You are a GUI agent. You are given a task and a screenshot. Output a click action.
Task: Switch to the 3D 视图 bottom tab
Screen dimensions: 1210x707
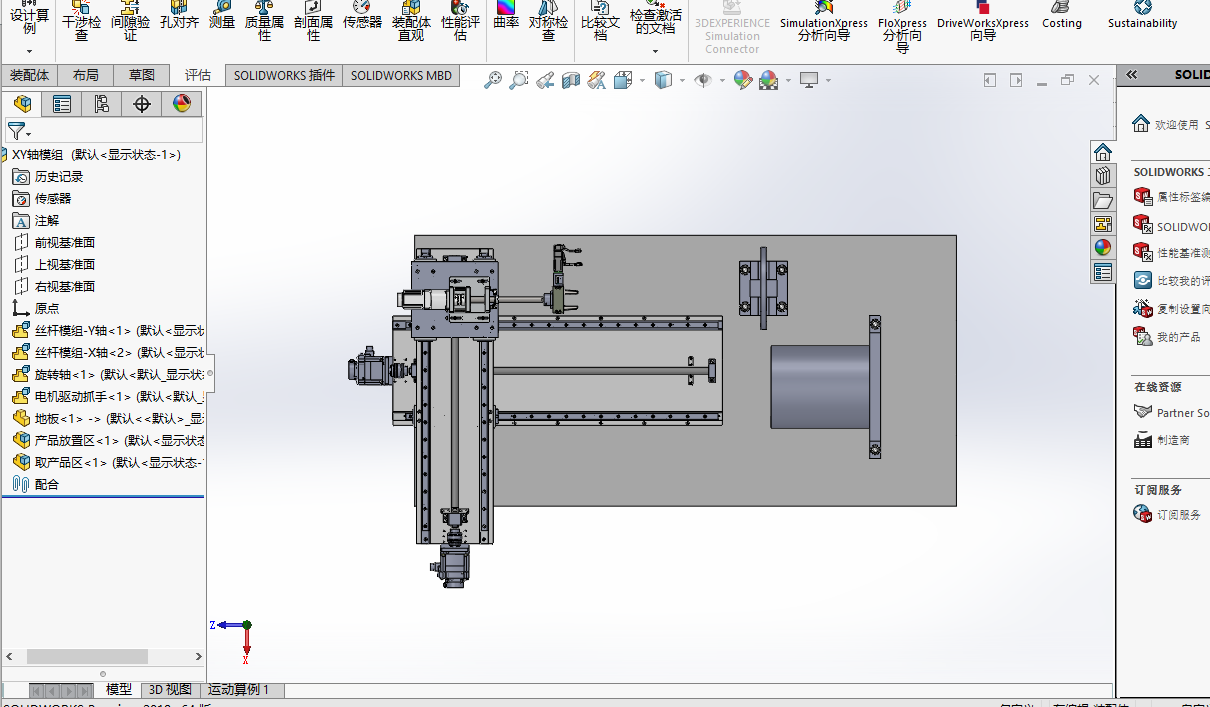pyautogui.click(x=170, y=690)
